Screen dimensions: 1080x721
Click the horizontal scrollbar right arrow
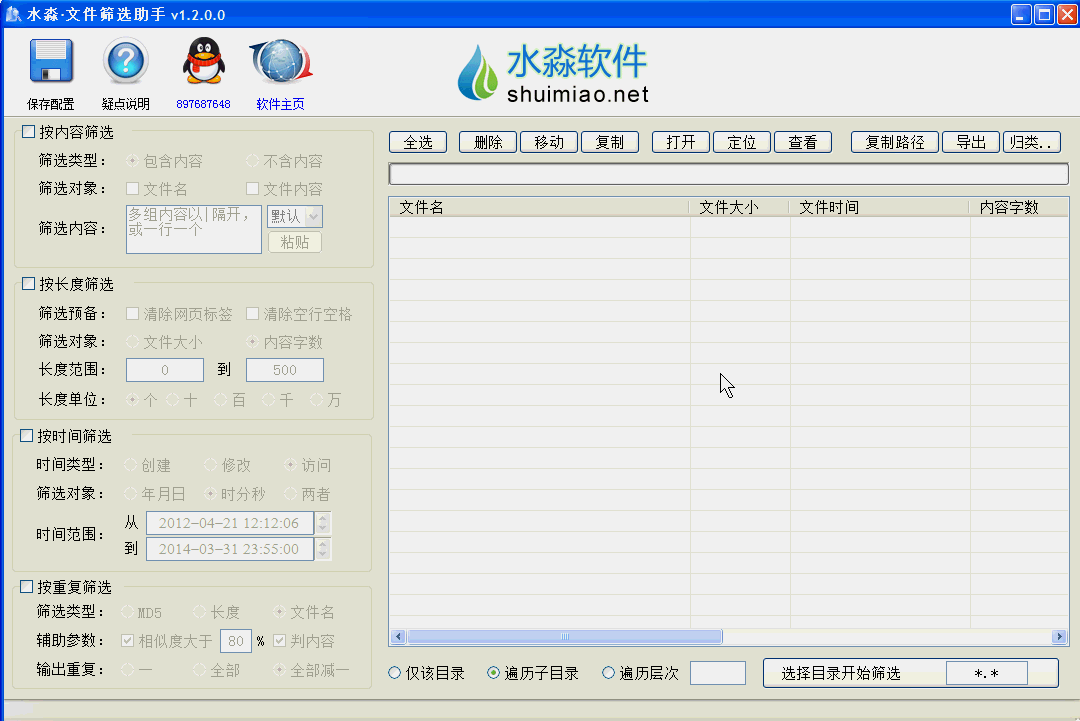[x=1059, y=637]
